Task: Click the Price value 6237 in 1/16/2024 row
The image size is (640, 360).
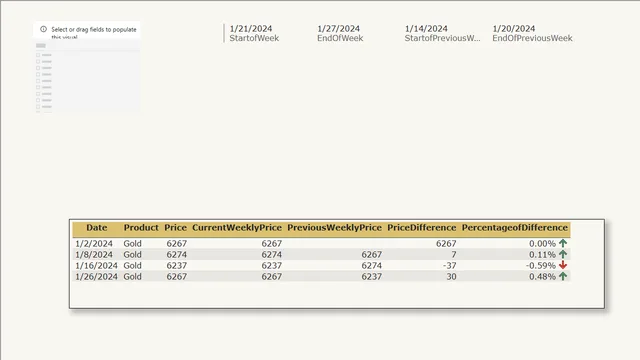Action: 177,266
